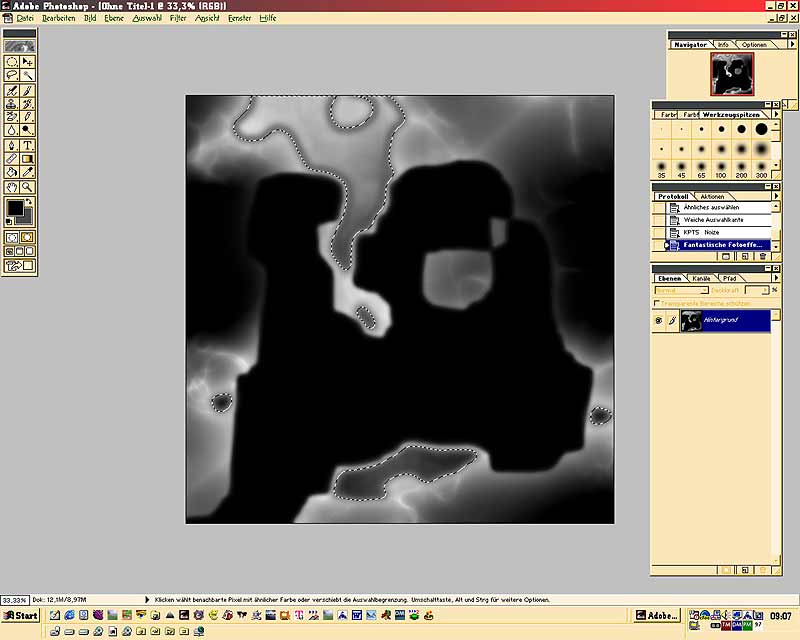This screenshot has height=640, width=800.
Task: Select the Magic Wand tool
Action: [28, 75]
